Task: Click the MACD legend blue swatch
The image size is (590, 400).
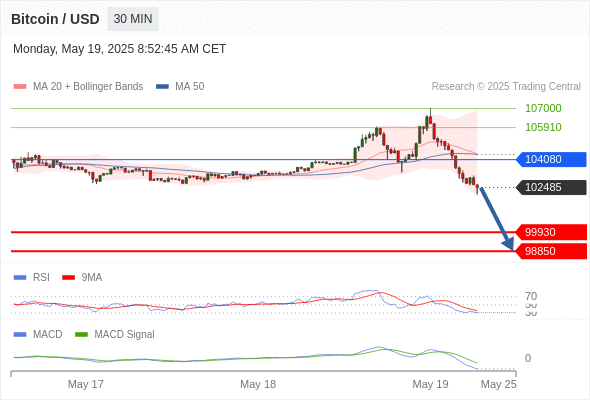Action: coord(20,335)
